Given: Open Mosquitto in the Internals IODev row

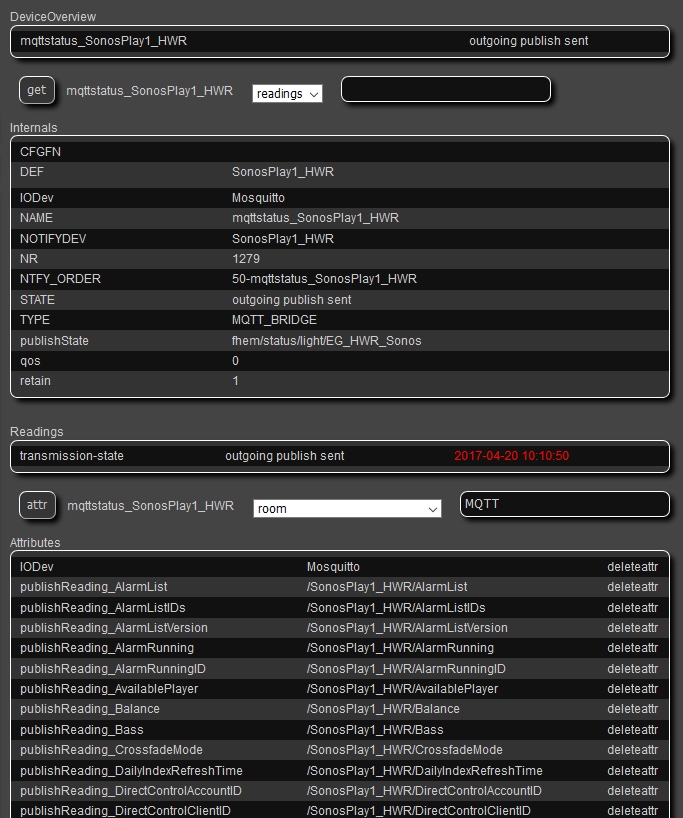Looking at the screenshot, I should click(258, 198).
